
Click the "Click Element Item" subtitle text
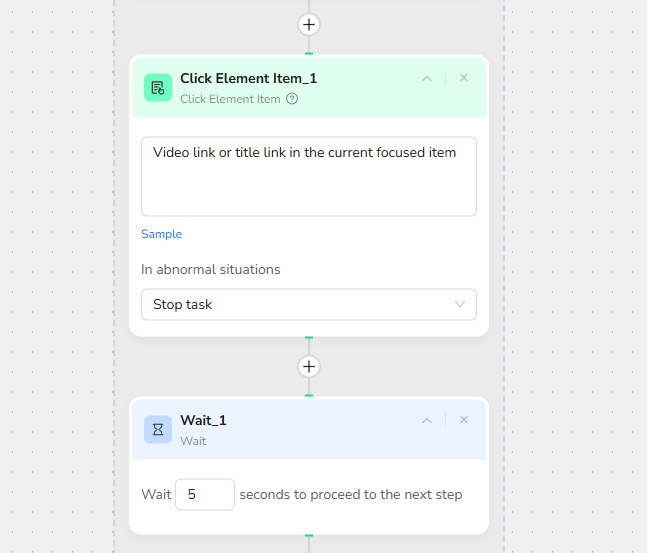[x=230, y=99]
